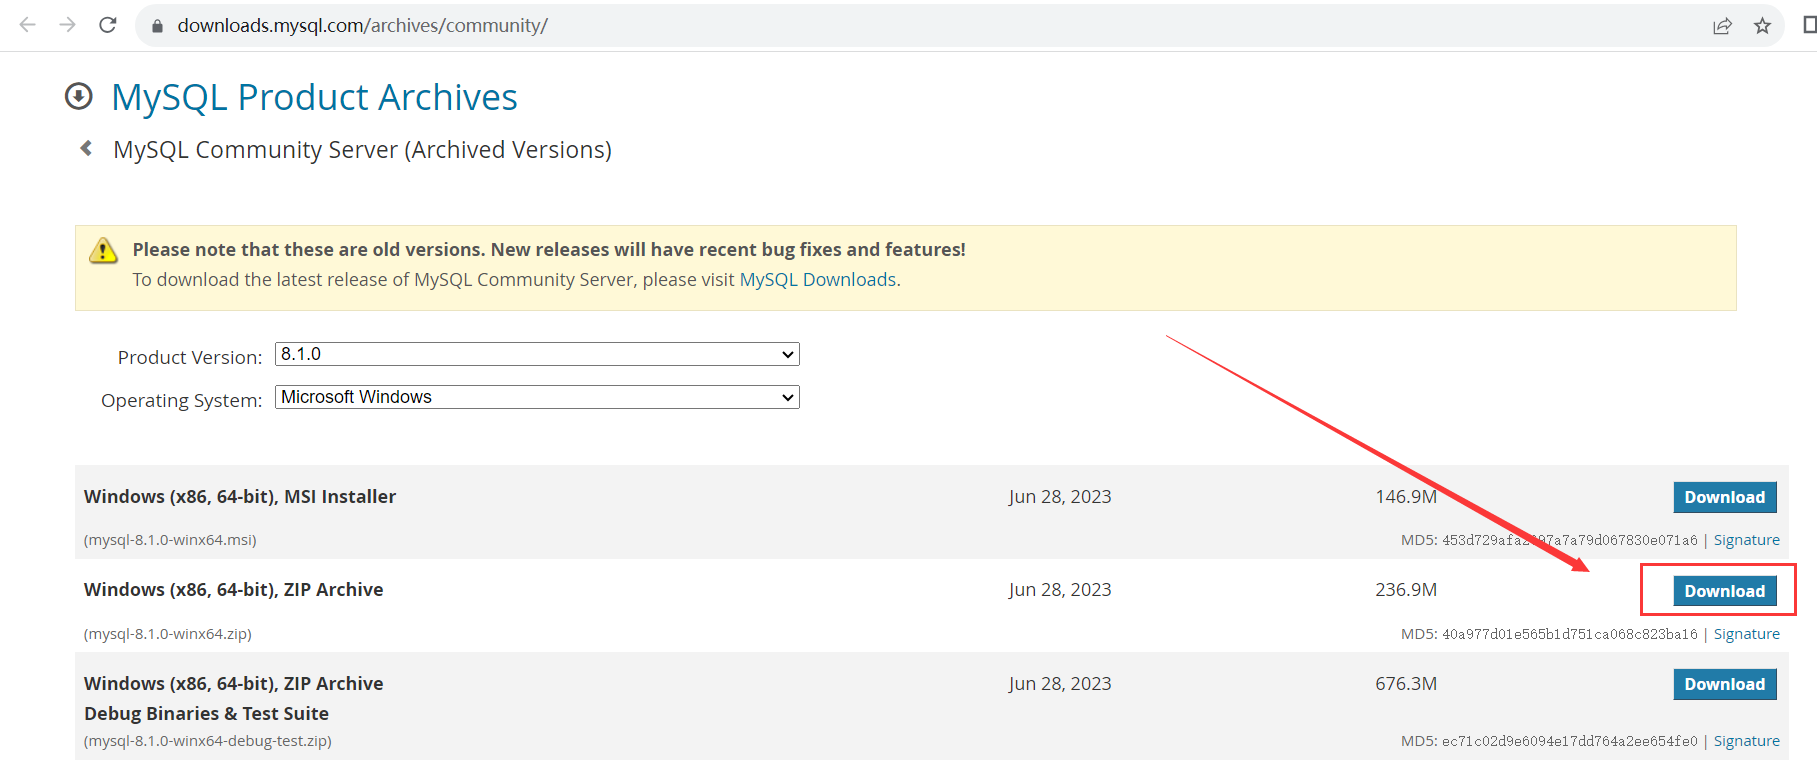Download the 236.9M ZIP Archive
The image size is (1817, 776).
tap(1724, 591)
